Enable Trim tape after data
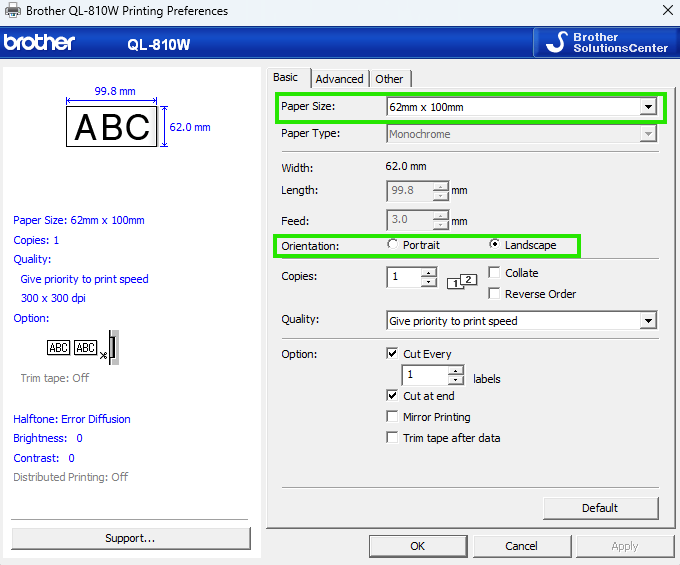 coord(392,438)
